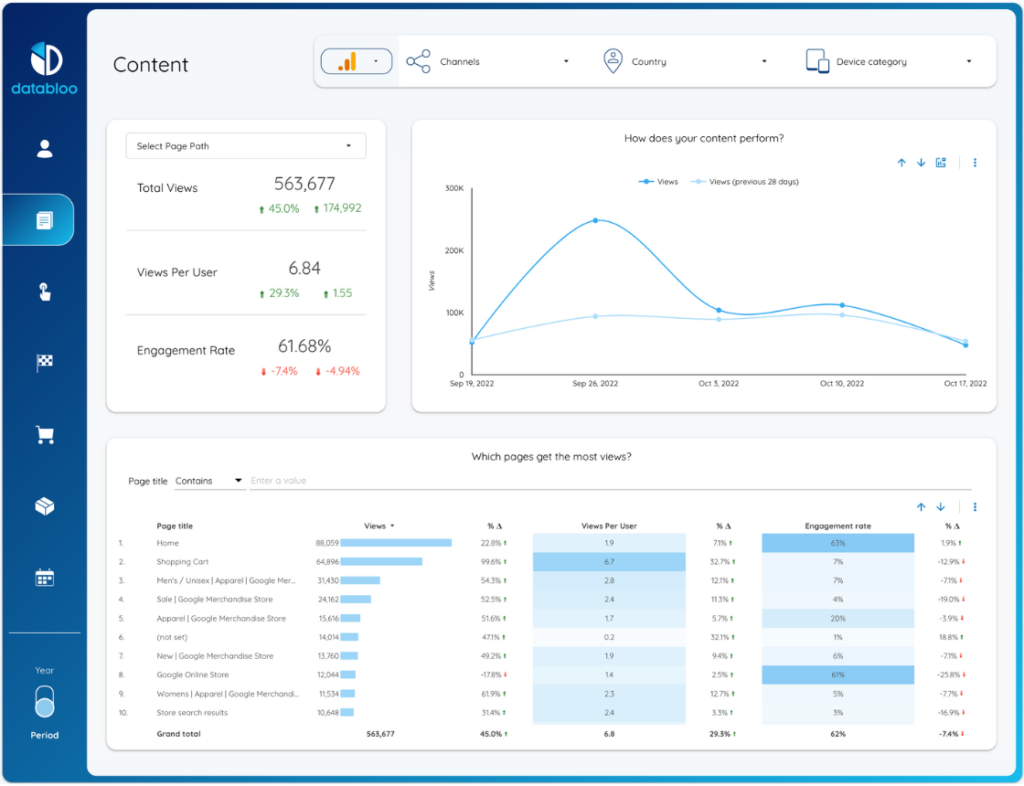Click the 6.7 views per user cell
1024x786 pixels.
coord(609,562)
